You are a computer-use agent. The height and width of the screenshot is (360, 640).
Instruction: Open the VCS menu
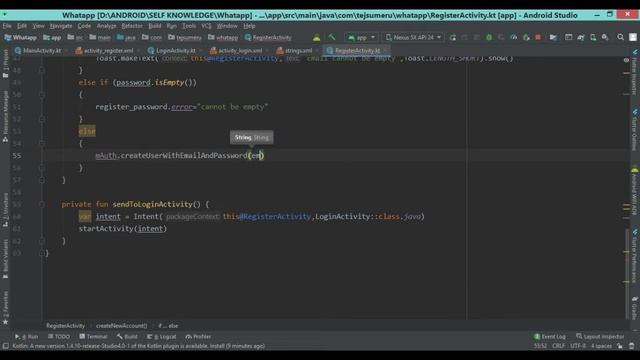[206, 26]
